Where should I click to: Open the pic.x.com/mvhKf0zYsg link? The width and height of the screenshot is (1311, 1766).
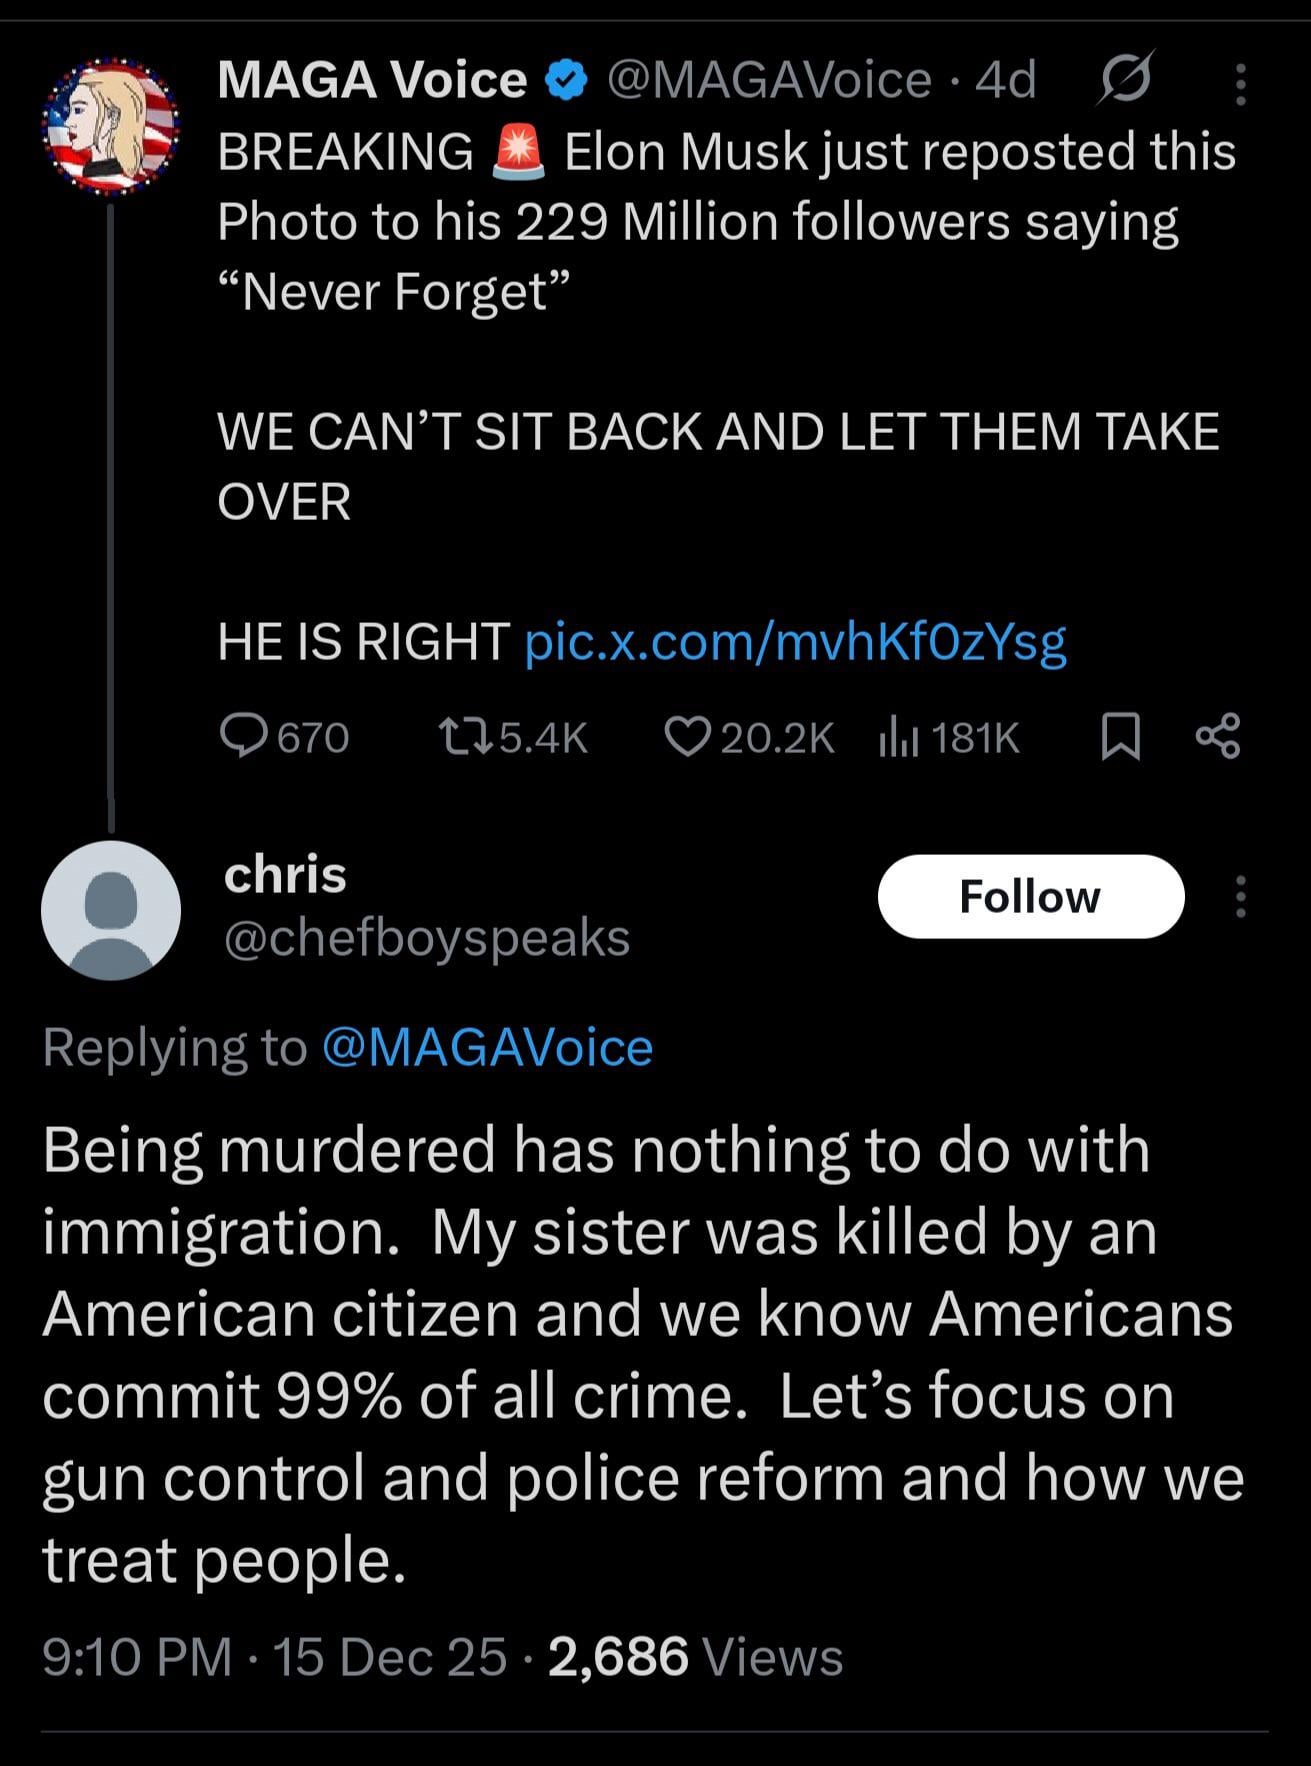796,642
